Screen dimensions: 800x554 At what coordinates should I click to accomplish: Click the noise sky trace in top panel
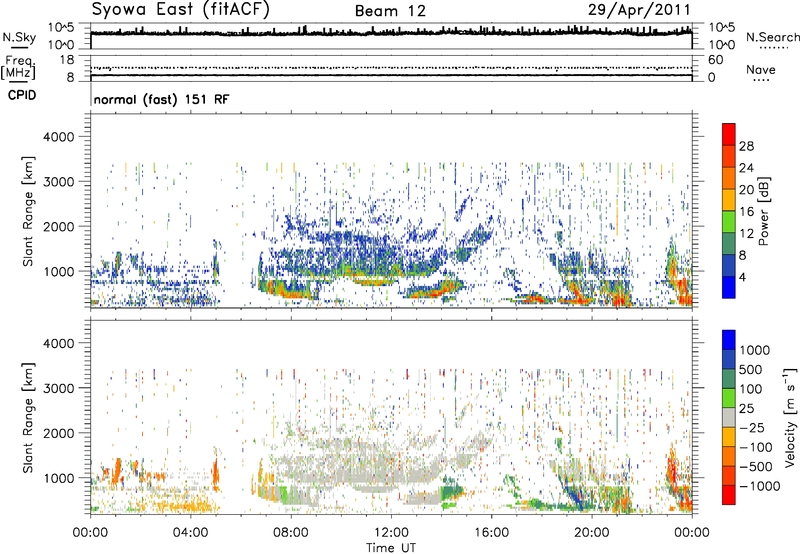[391, 33]
